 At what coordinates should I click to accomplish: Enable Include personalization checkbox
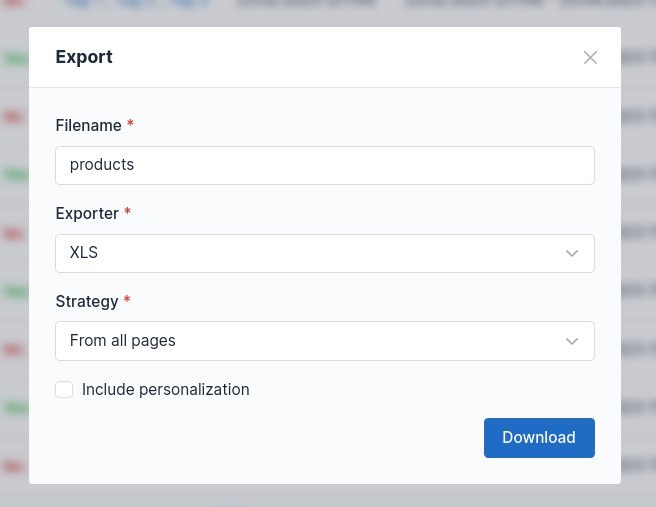[x=64, y=389]
